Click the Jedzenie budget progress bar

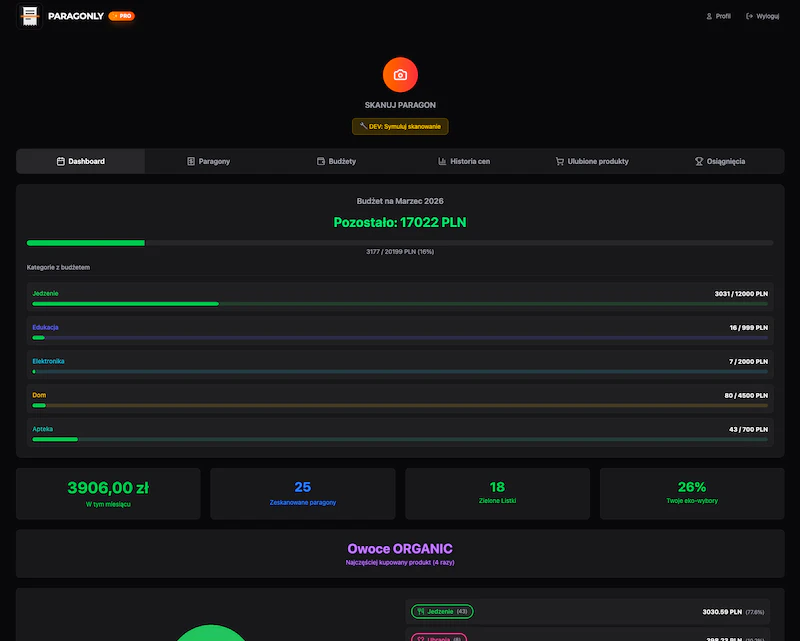pos(400,304)
